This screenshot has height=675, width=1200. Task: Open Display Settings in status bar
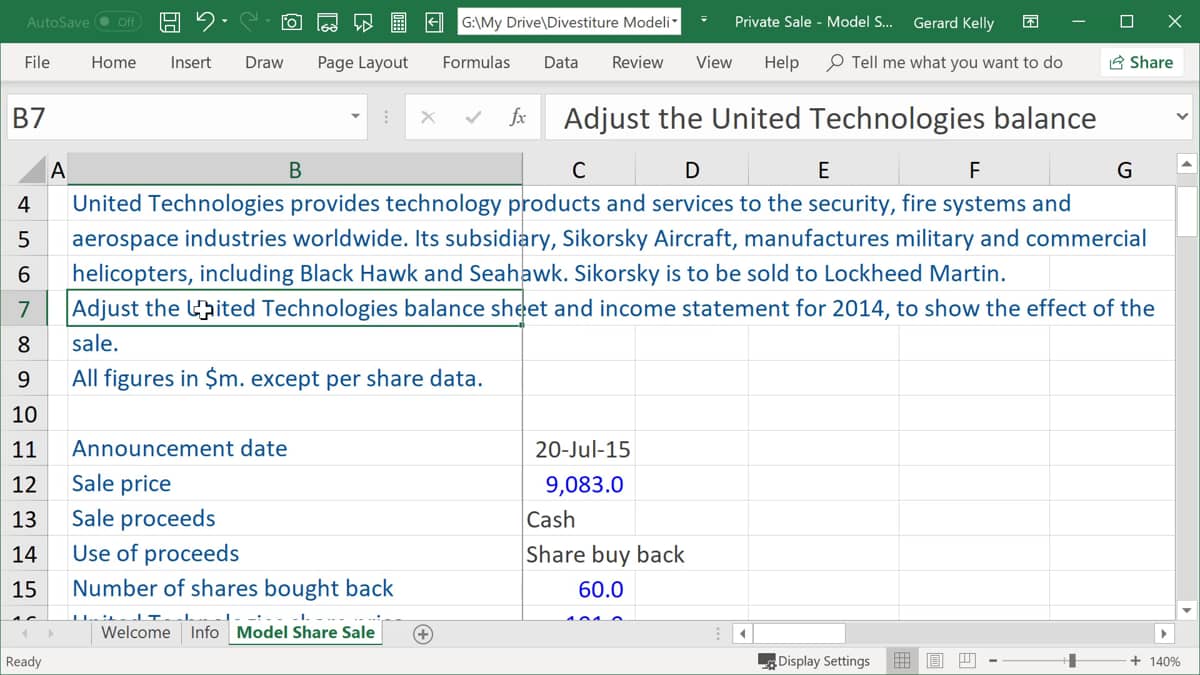814,661
